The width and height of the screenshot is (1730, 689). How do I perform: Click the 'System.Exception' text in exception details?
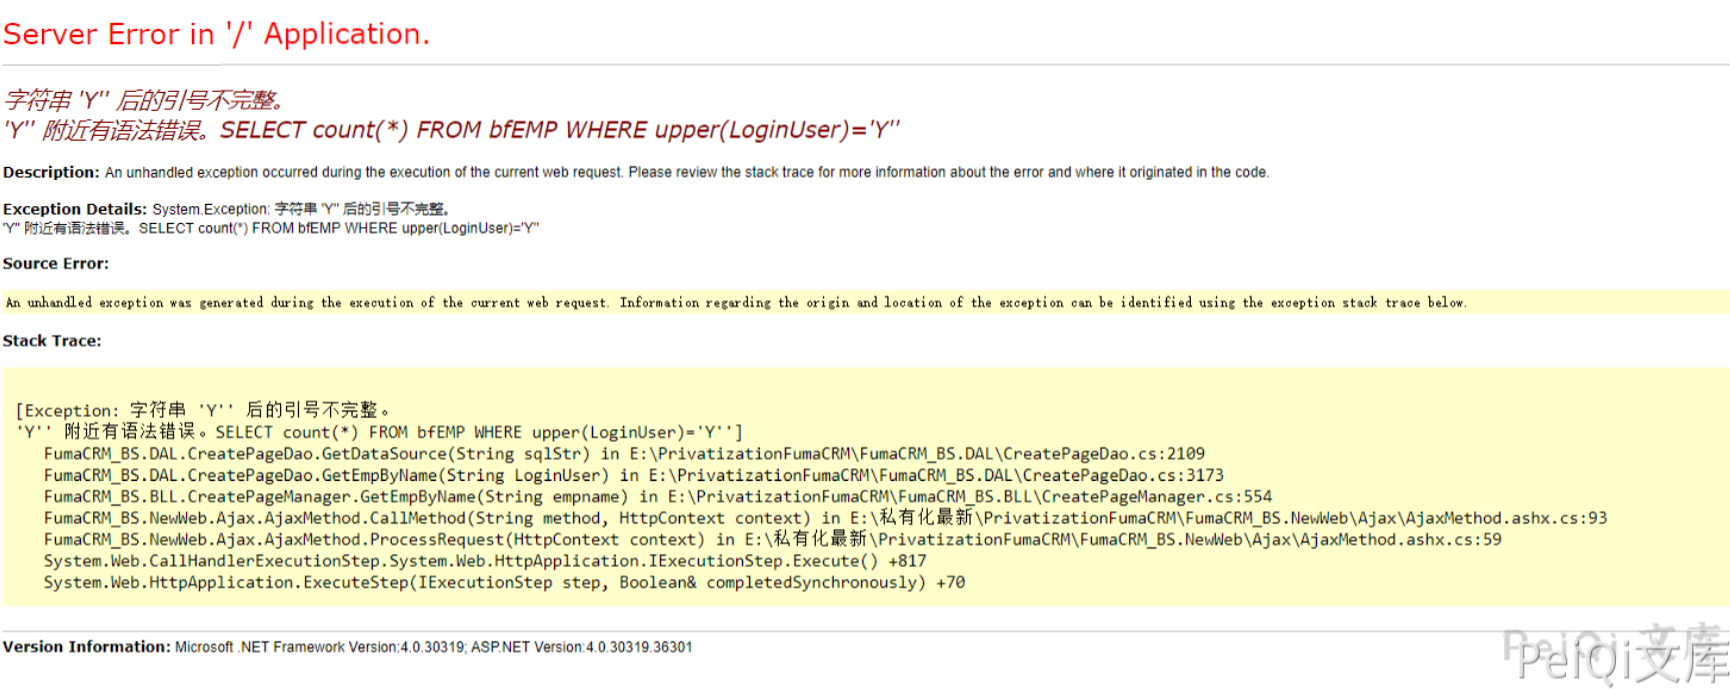pyautogui.click(x=210, y=209)
